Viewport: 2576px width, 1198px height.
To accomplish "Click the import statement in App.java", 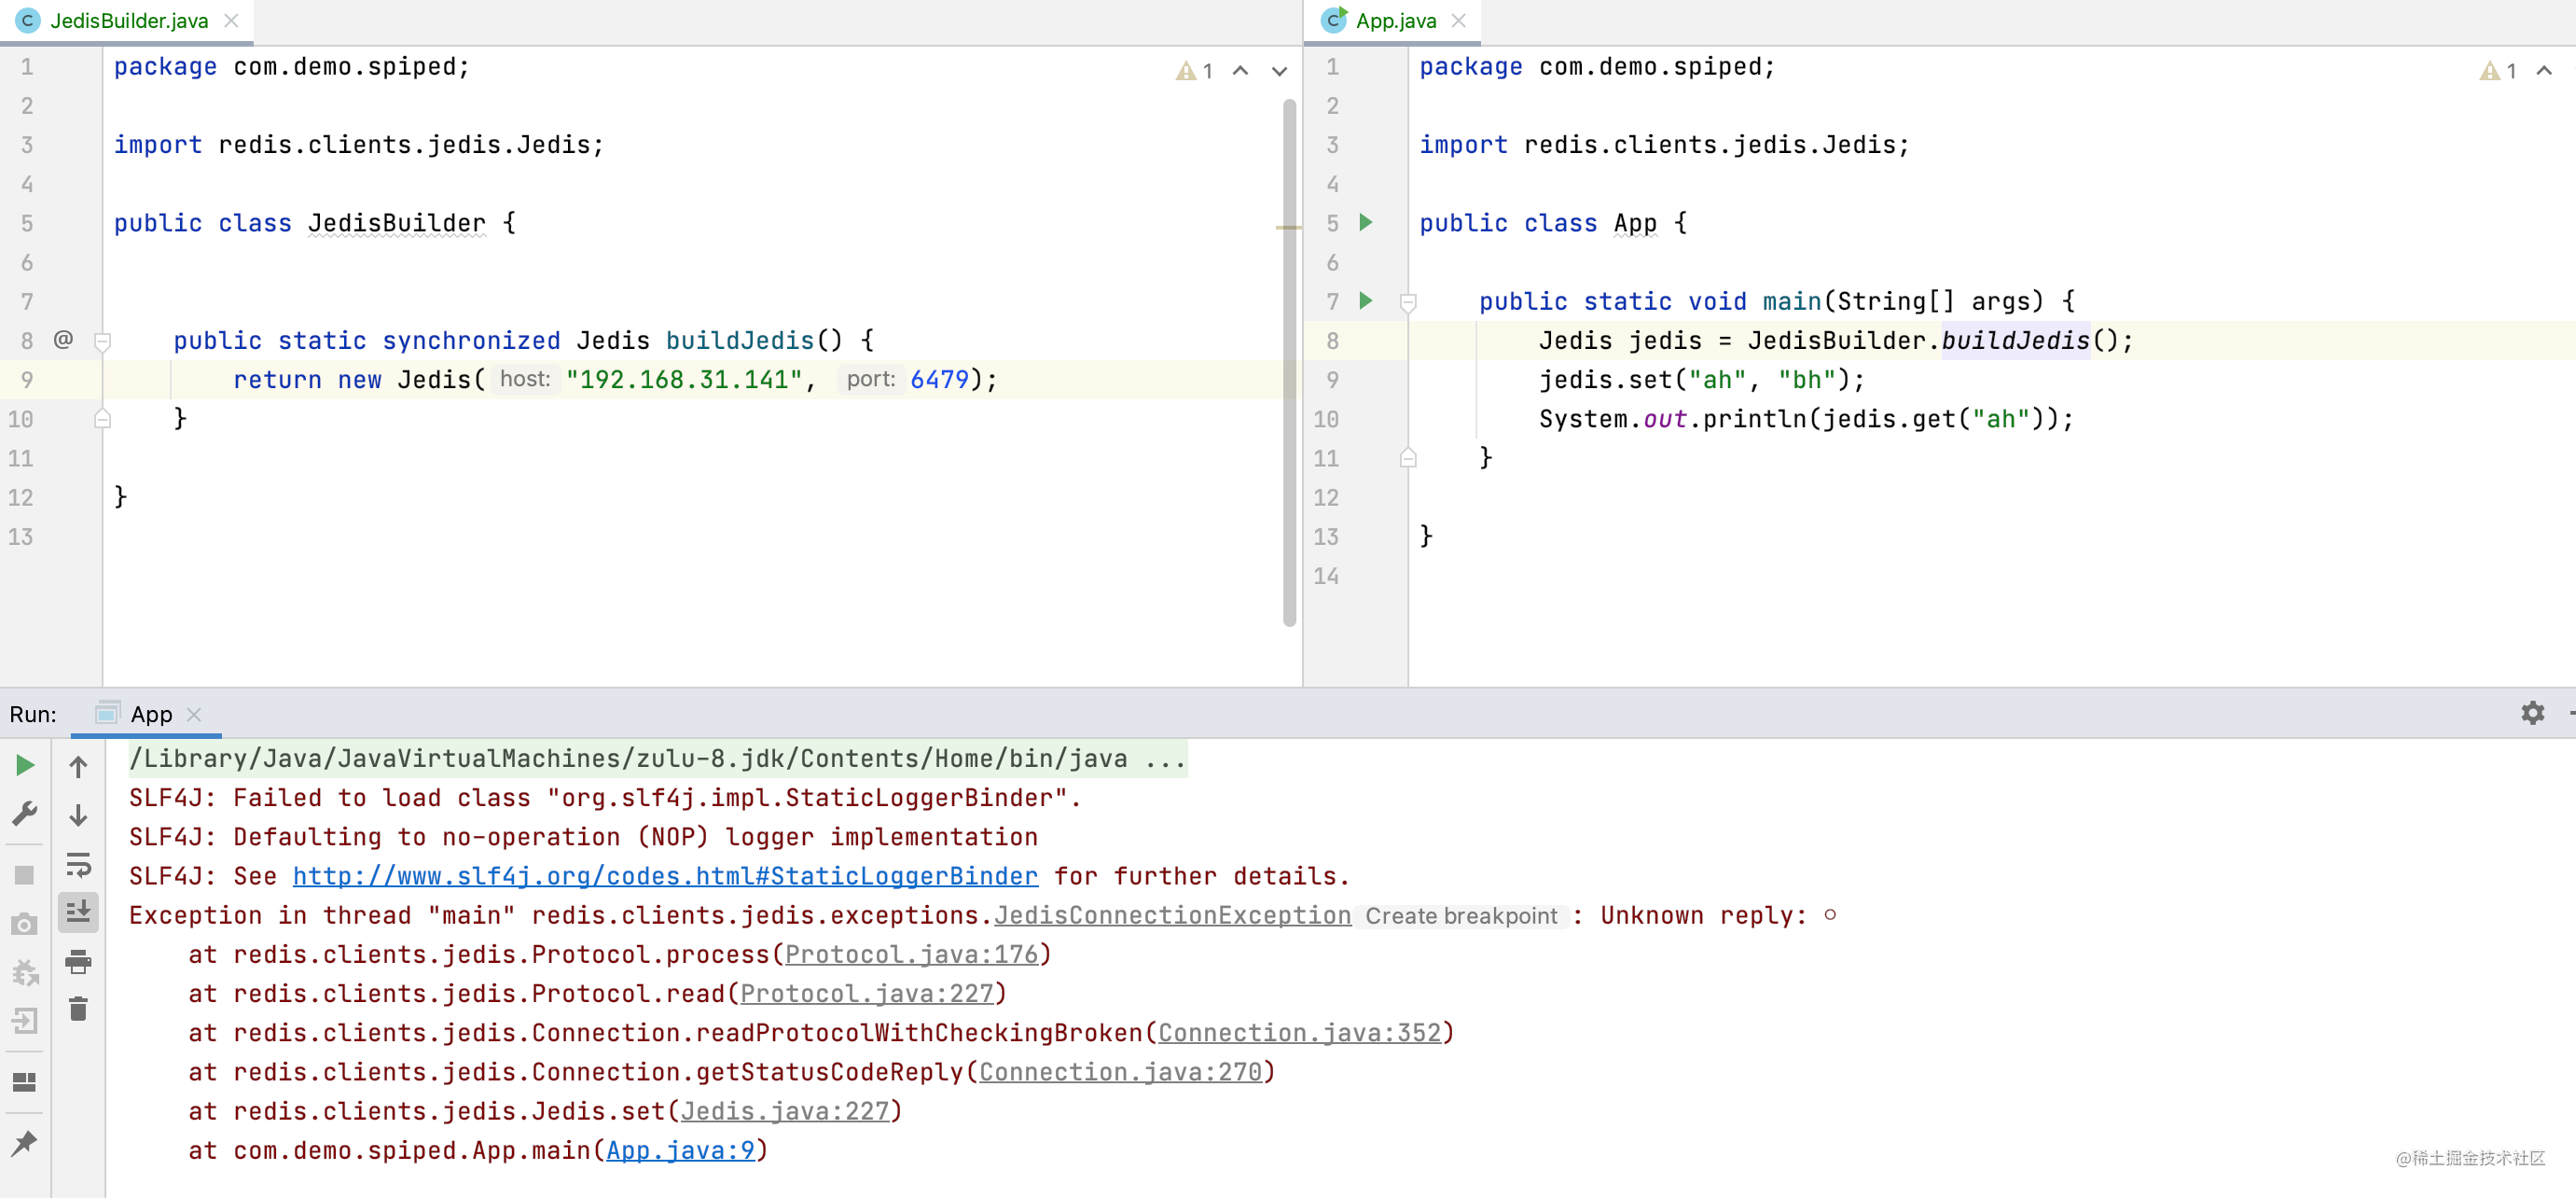I will pyautogui.click(x=1664, y=144).
